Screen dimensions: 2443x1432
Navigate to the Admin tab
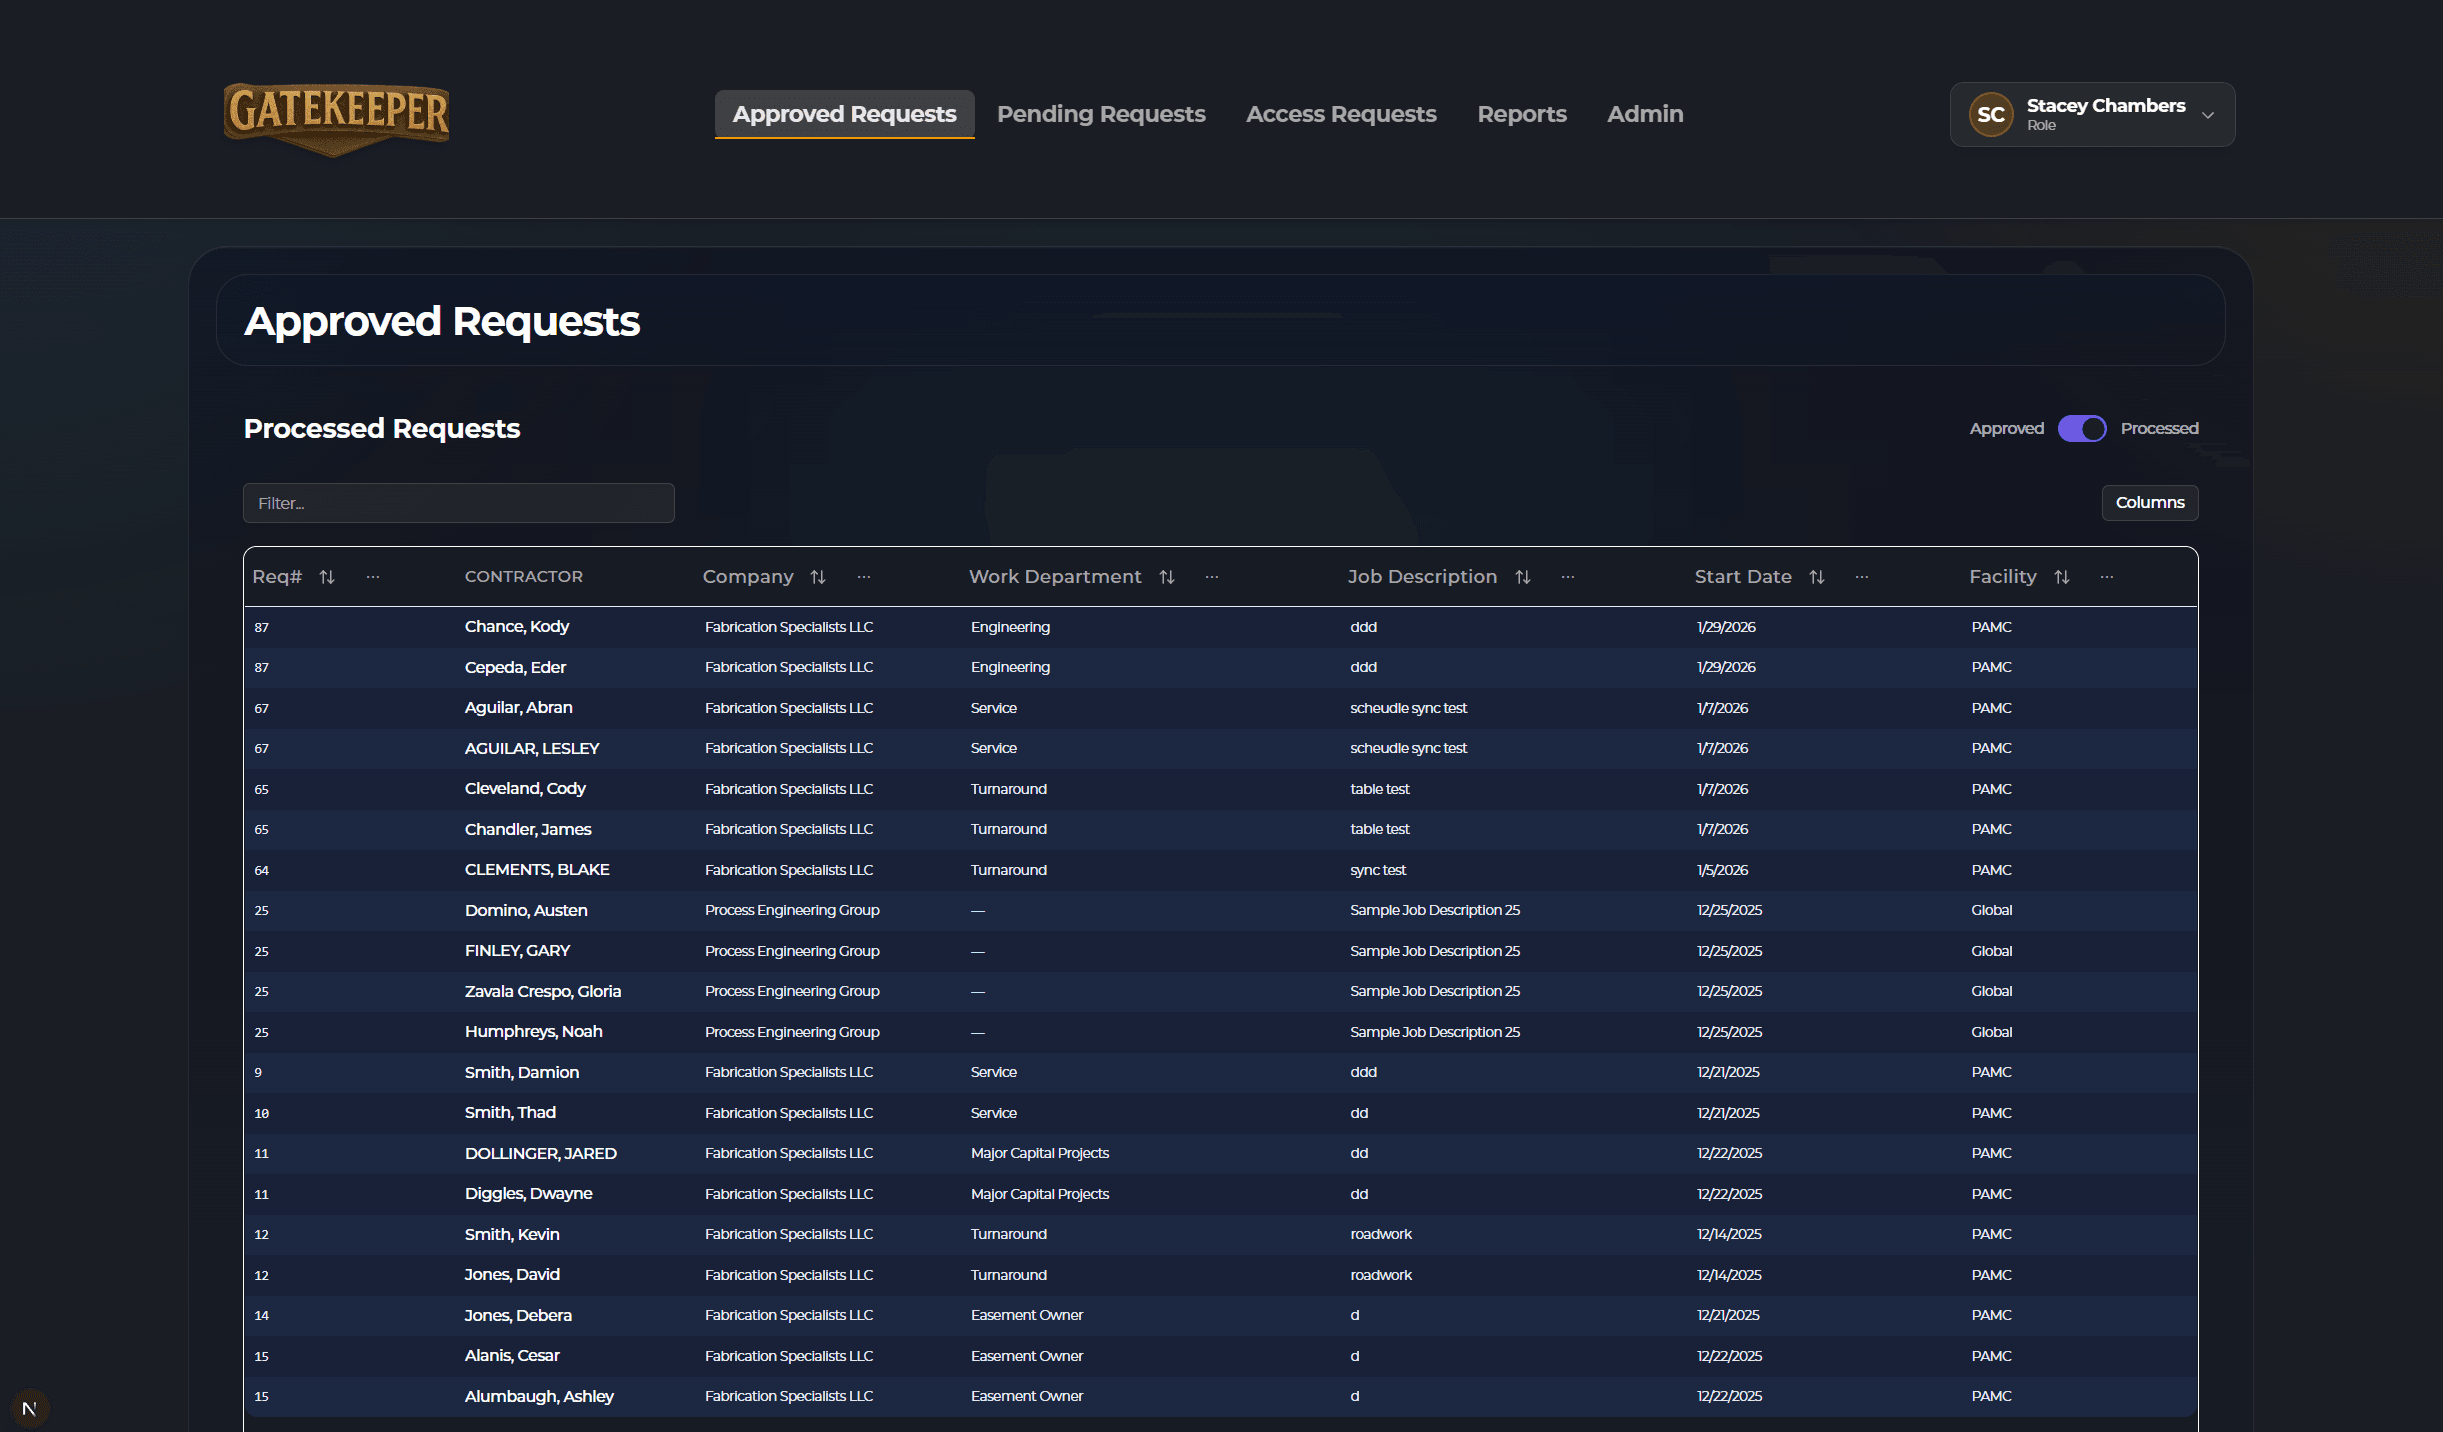point(1645,114)
